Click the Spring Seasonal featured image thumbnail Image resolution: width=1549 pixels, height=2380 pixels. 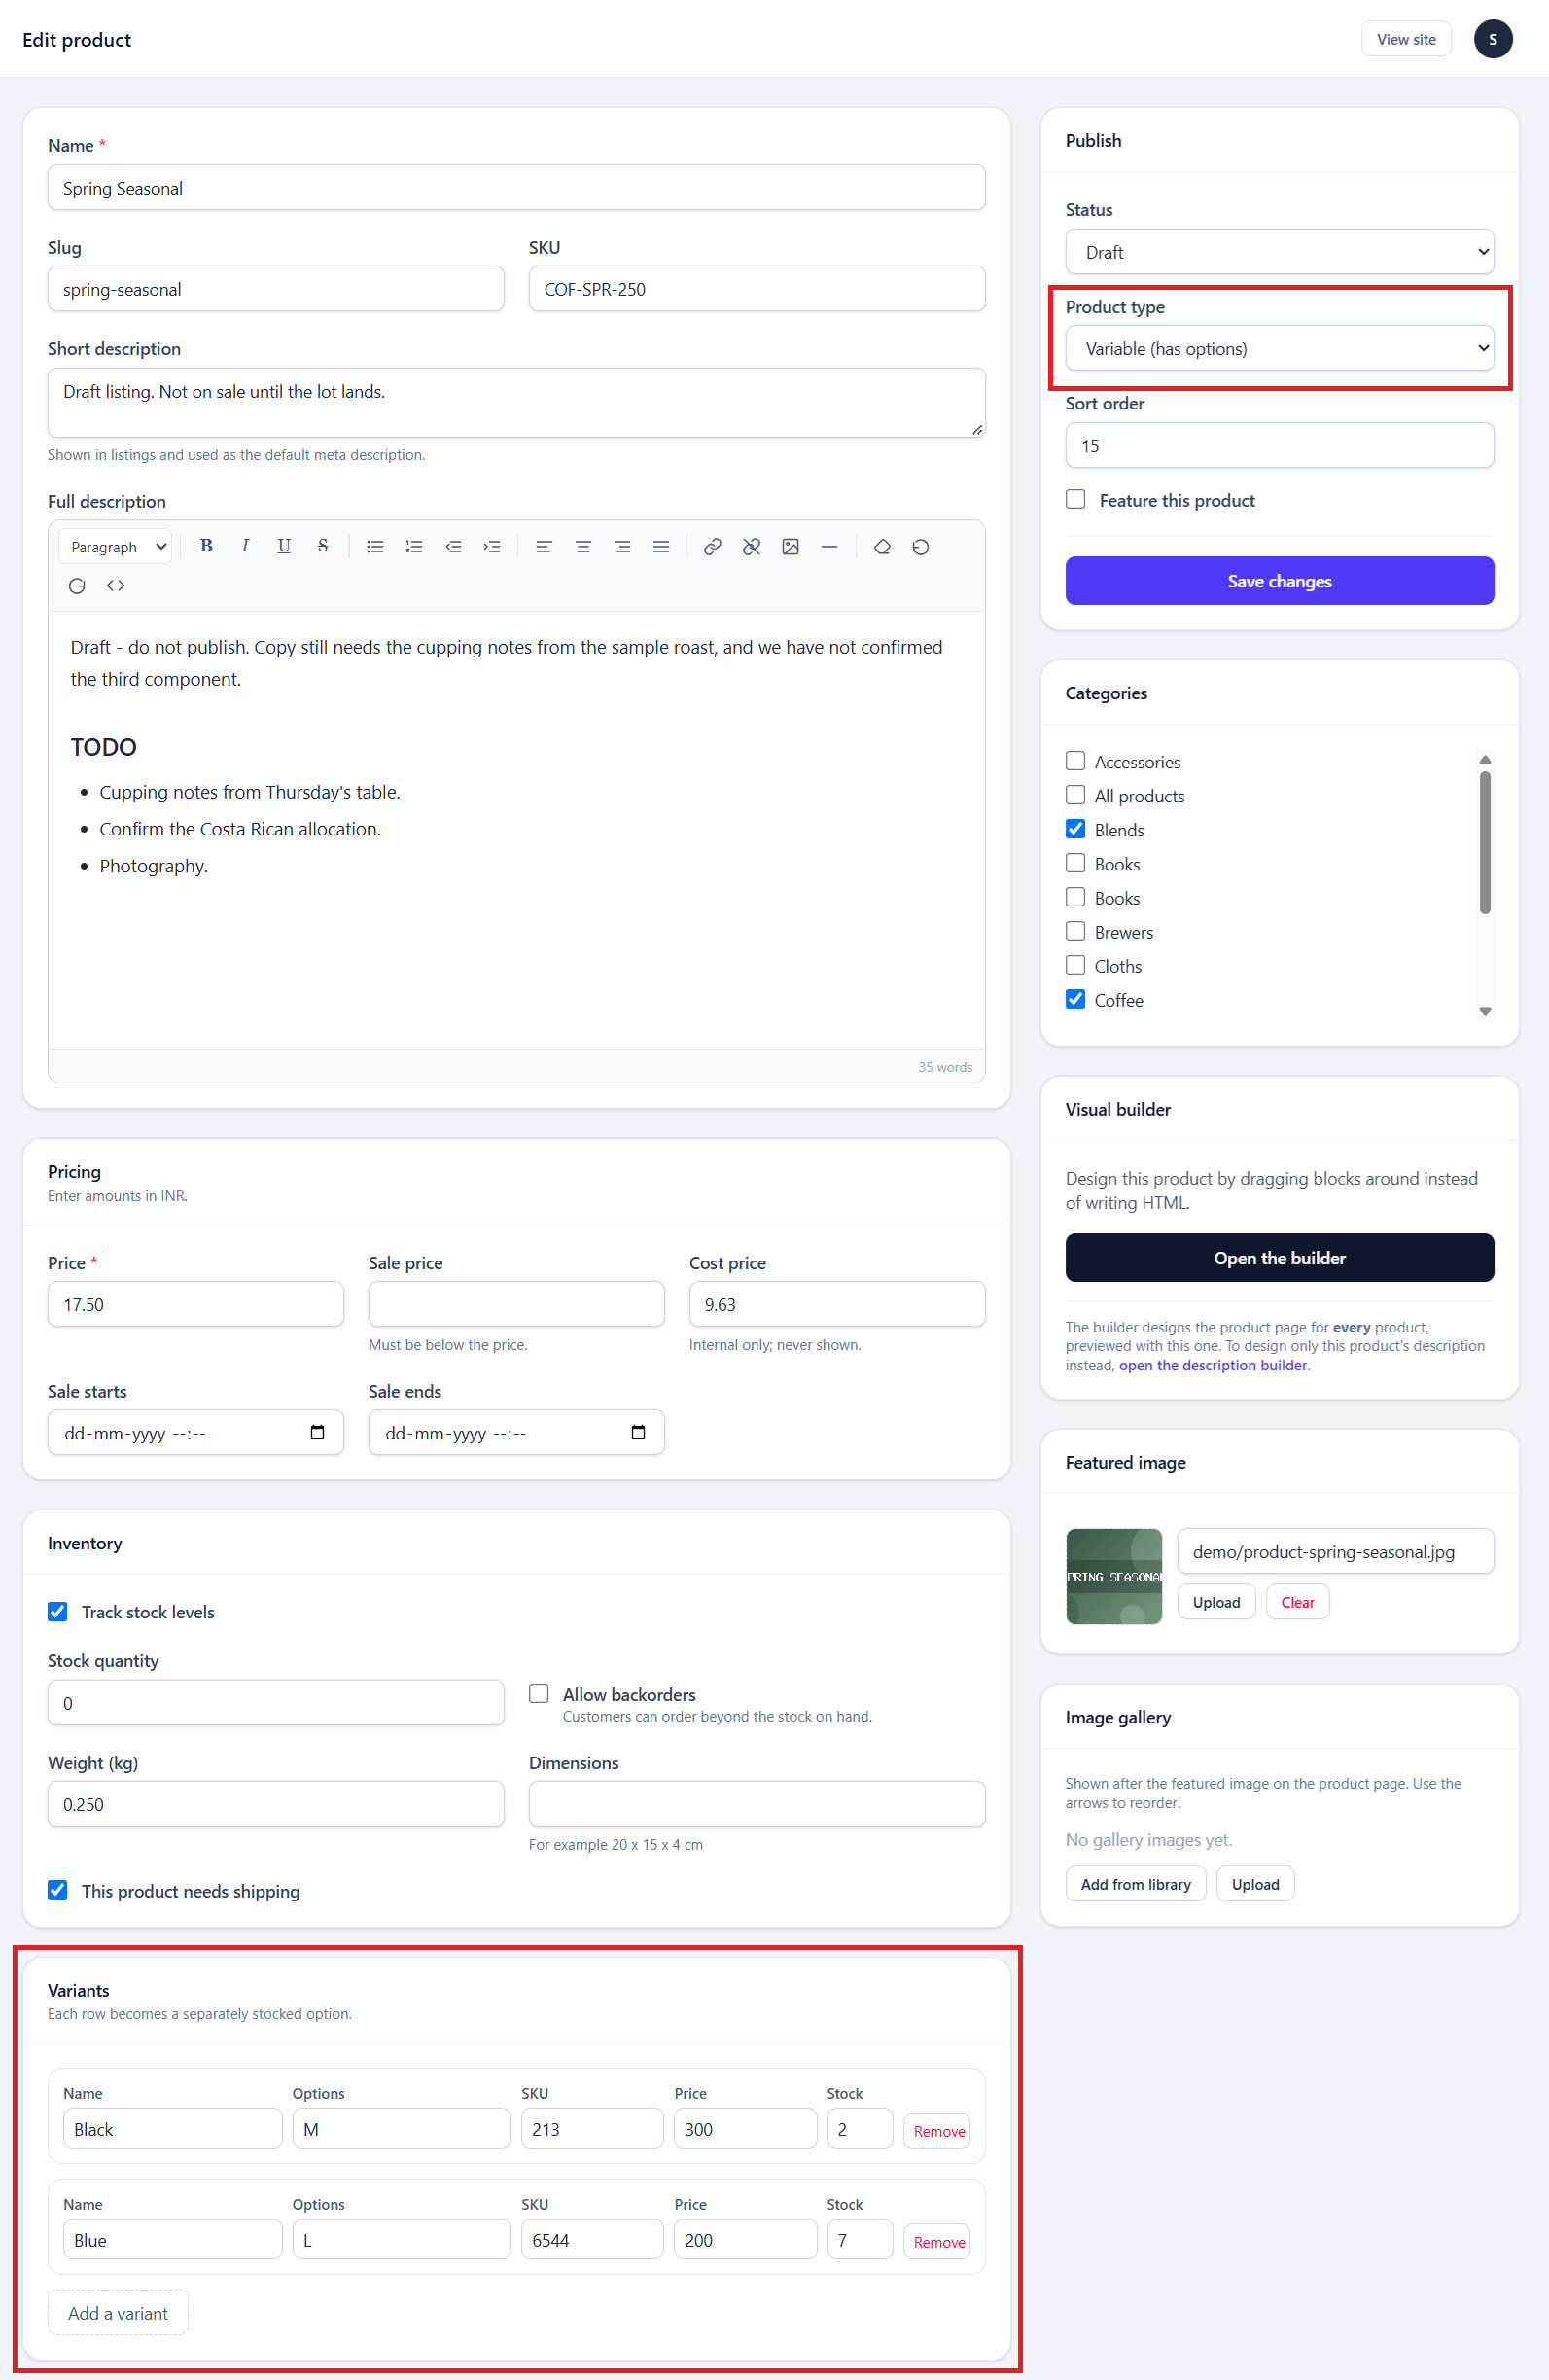tap(1114, 1576)
